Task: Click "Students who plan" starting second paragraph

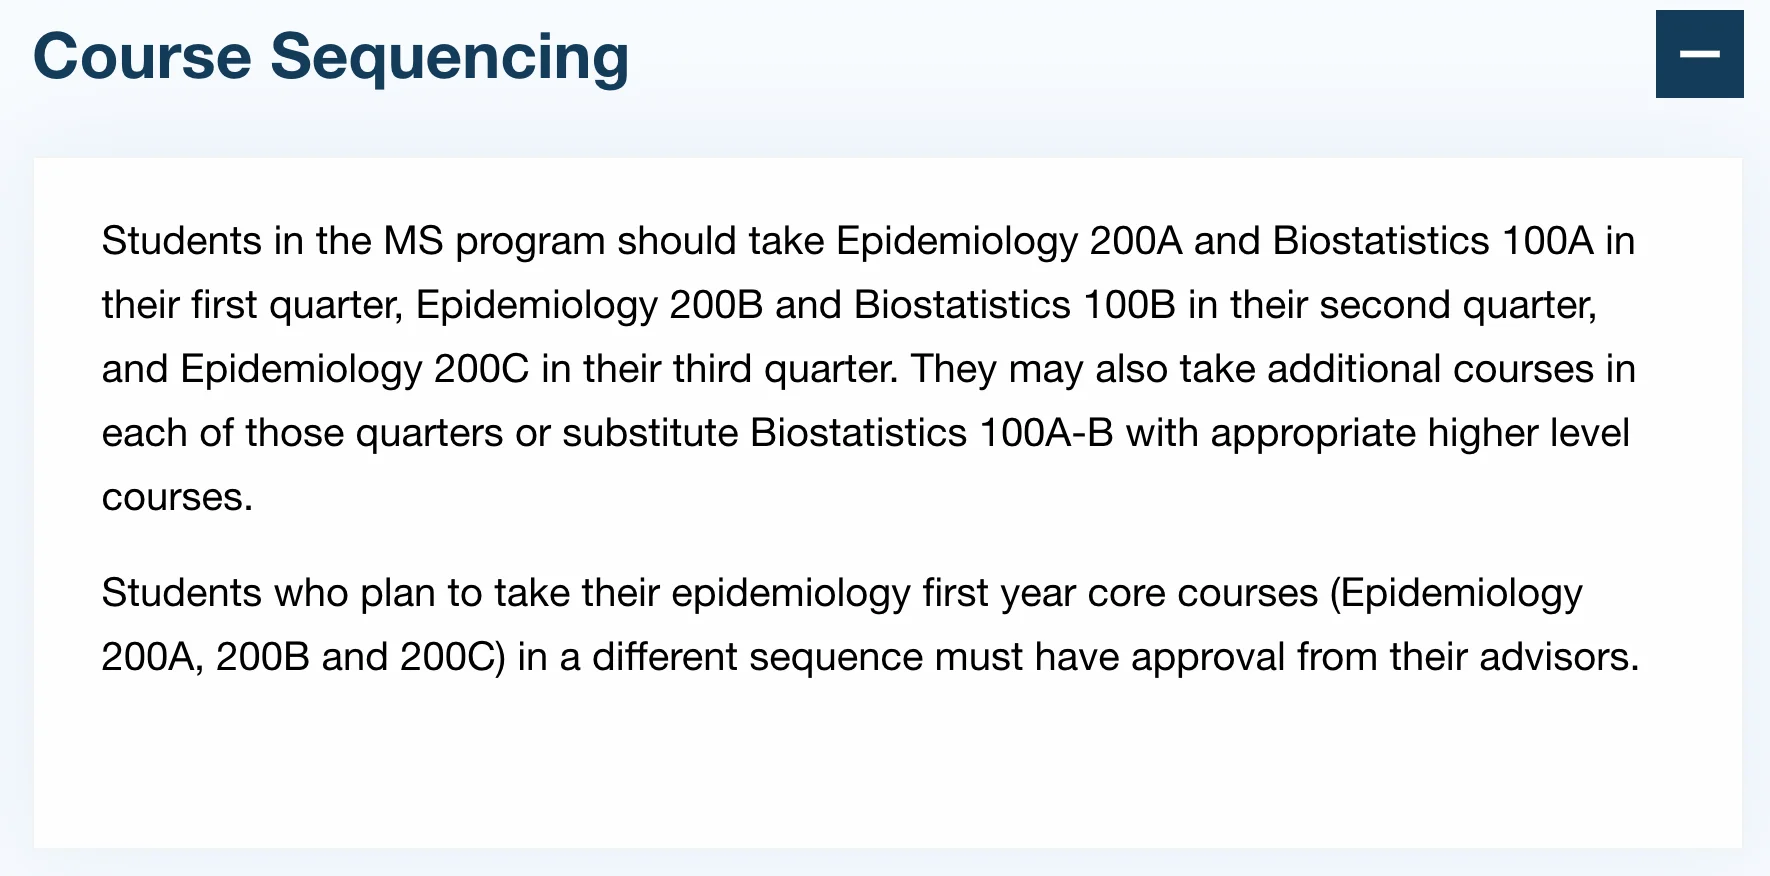Action: pyautogui.click(x=268, y=594)
